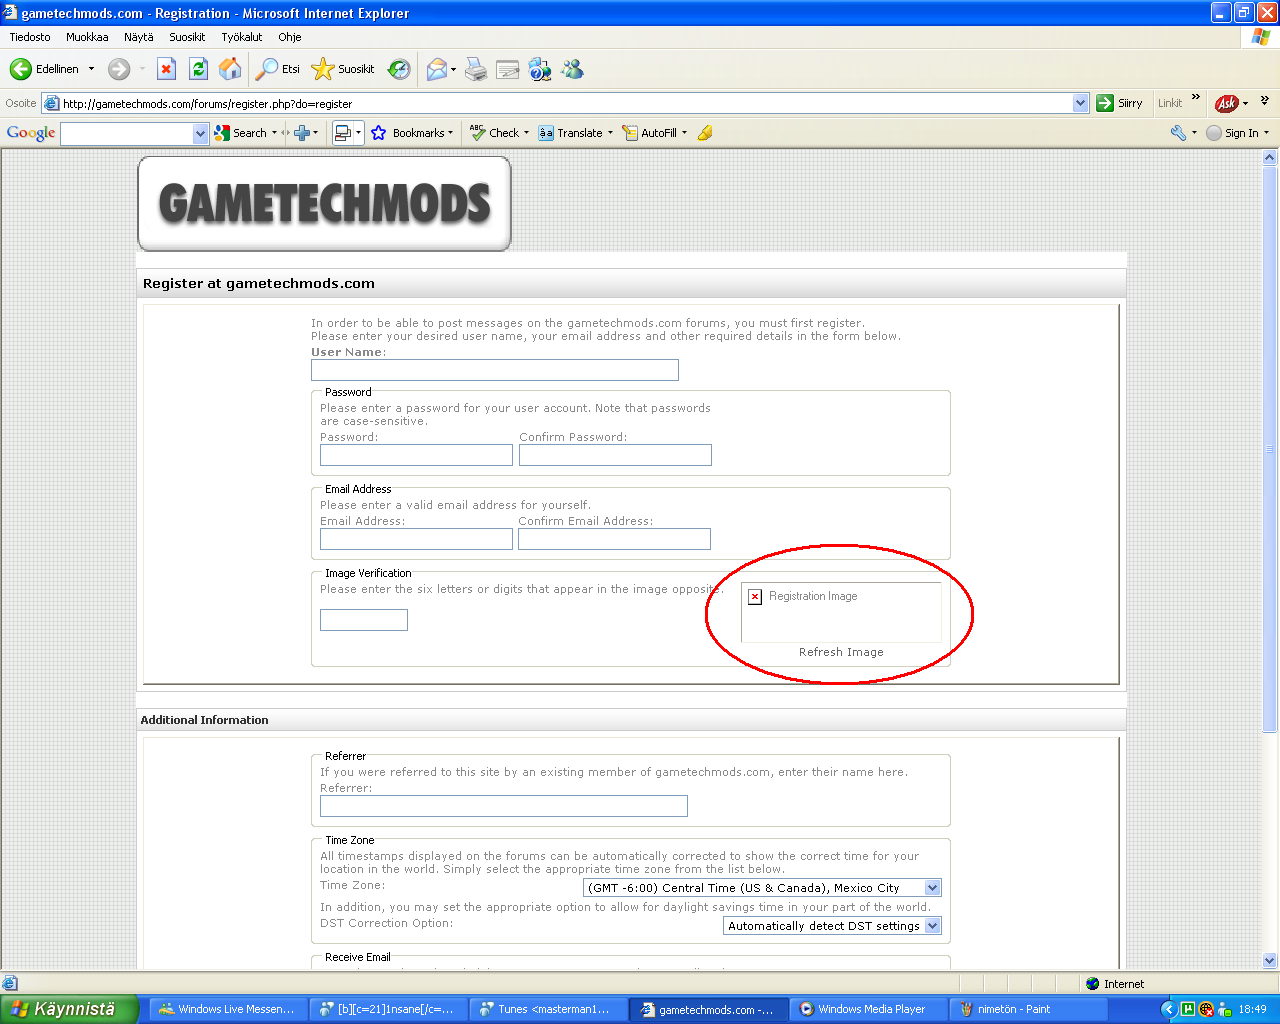This screenshot has width=1280, height=1024.
Task: Click the edit page toolbar icon
Action: click(508, 69)
